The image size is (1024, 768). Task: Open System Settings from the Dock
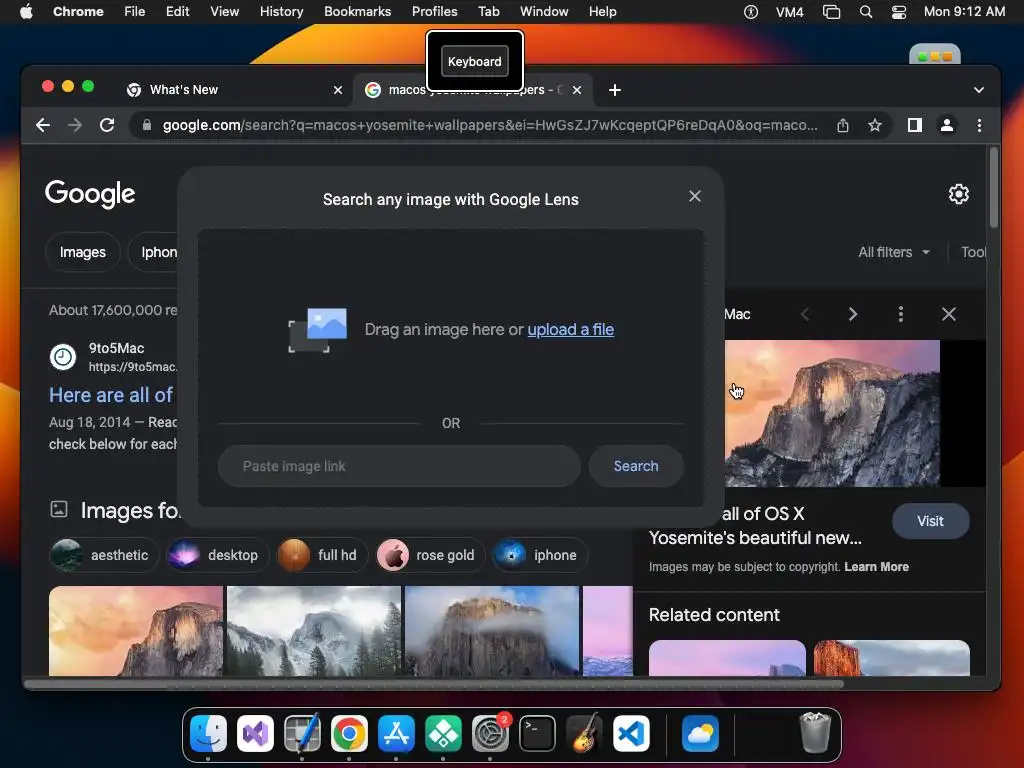pos(490,733)
